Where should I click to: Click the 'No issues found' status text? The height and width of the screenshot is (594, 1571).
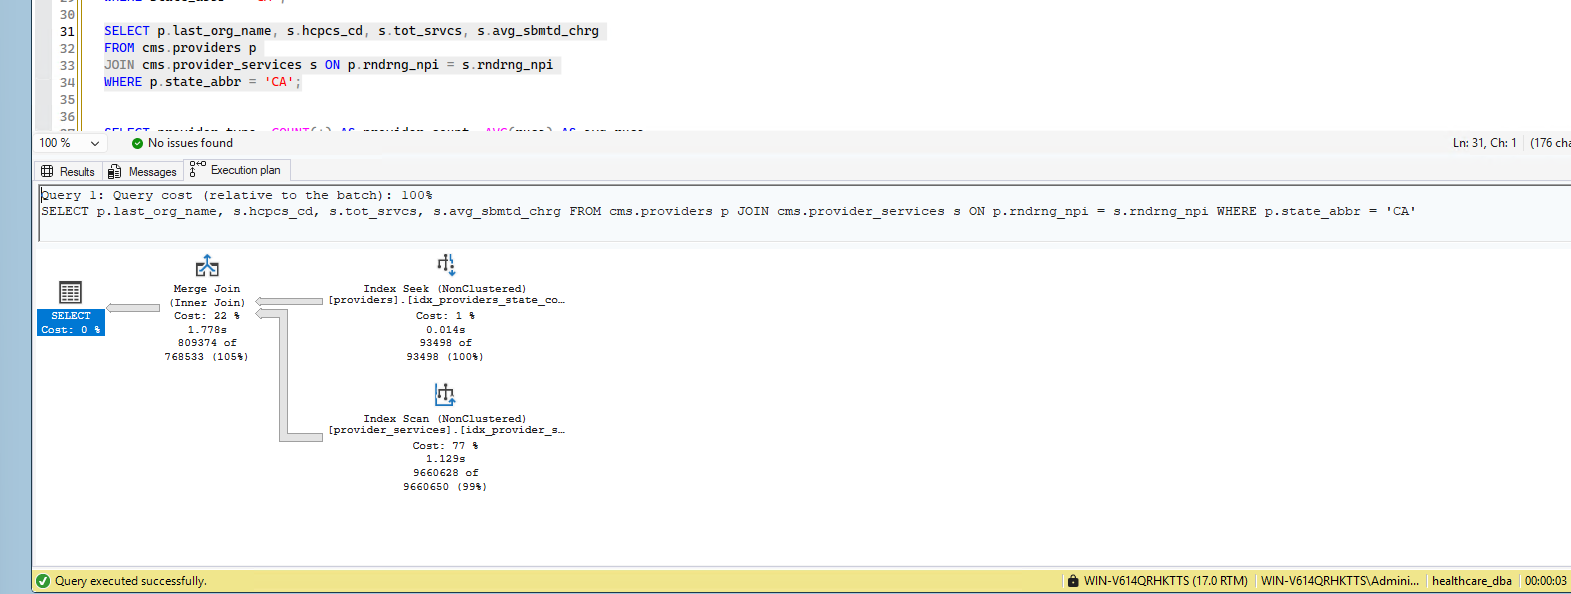click(x=190, y=143)
